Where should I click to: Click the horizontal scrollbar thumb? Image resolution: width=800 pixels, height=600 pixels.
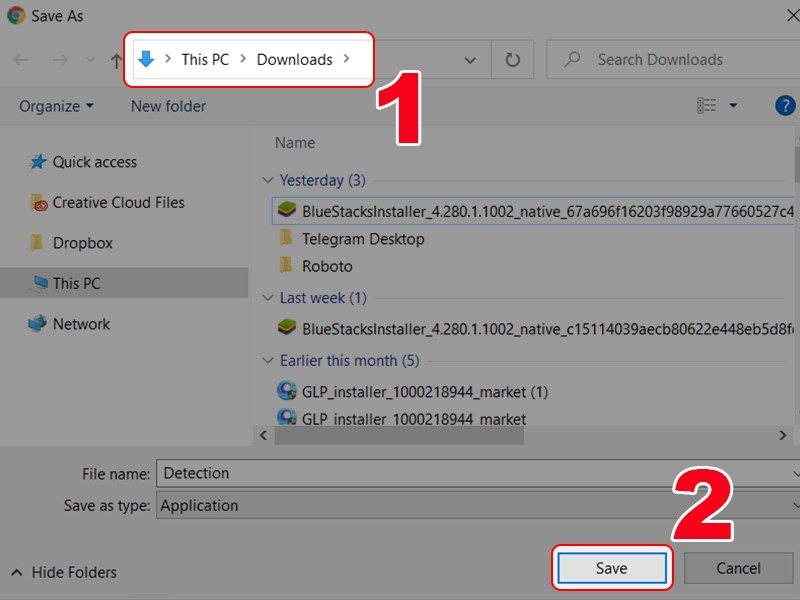[399, 435]
